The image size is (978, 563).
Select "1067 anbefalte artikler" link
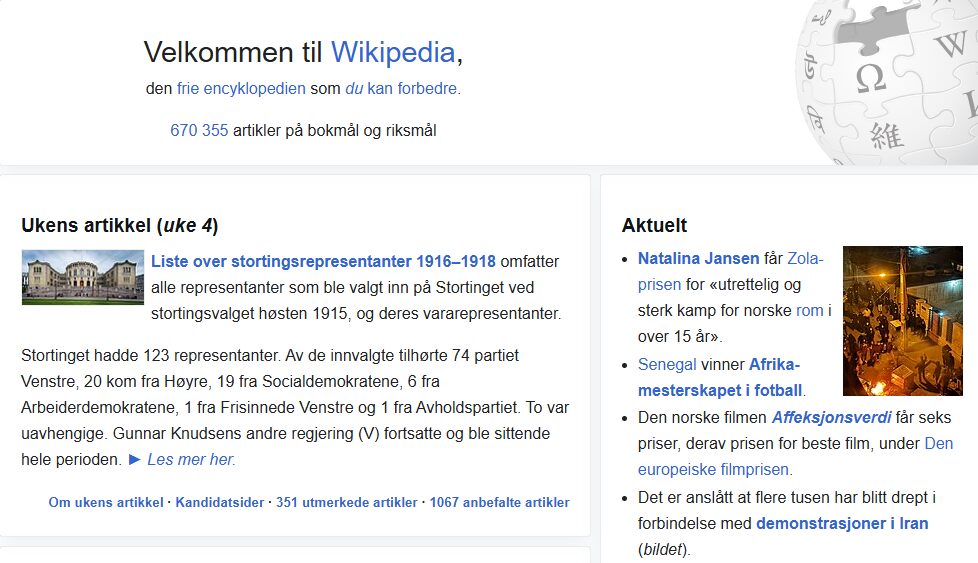499,502
